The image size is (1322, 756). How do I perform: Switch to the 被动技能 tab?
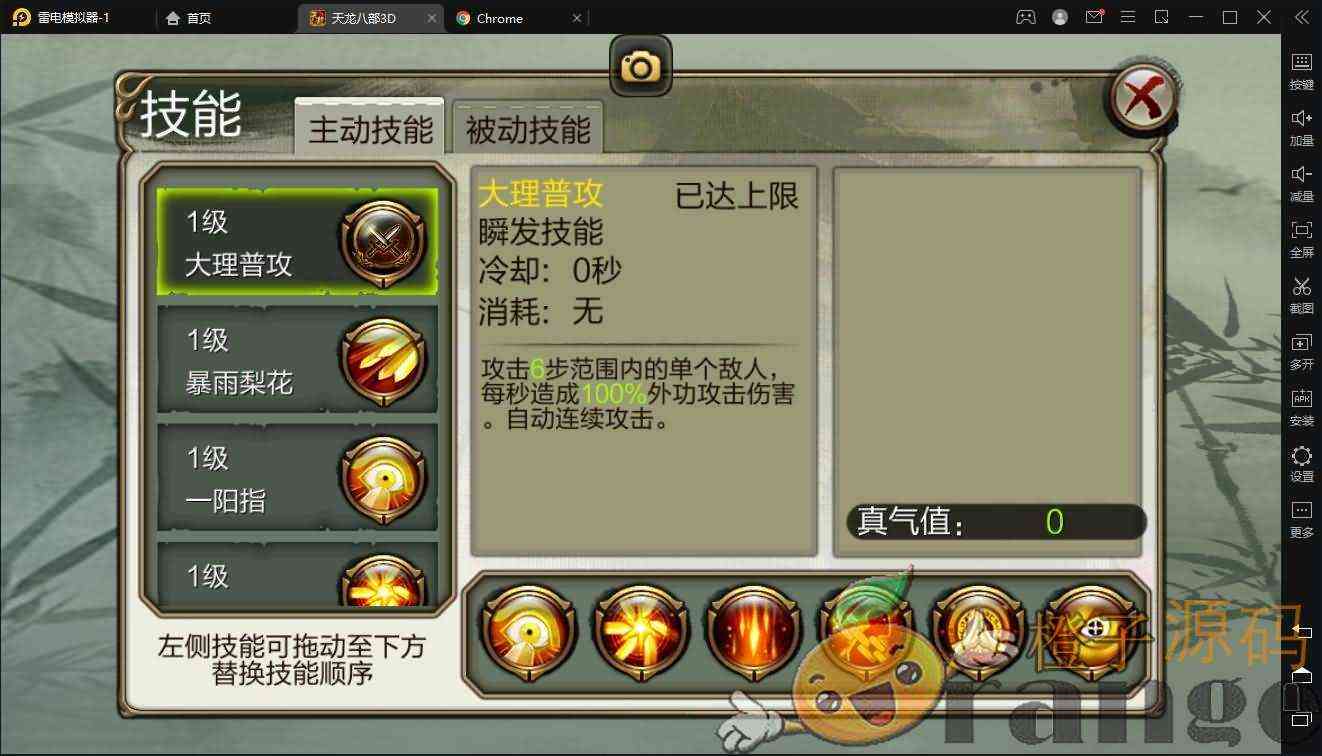point(528,129)
